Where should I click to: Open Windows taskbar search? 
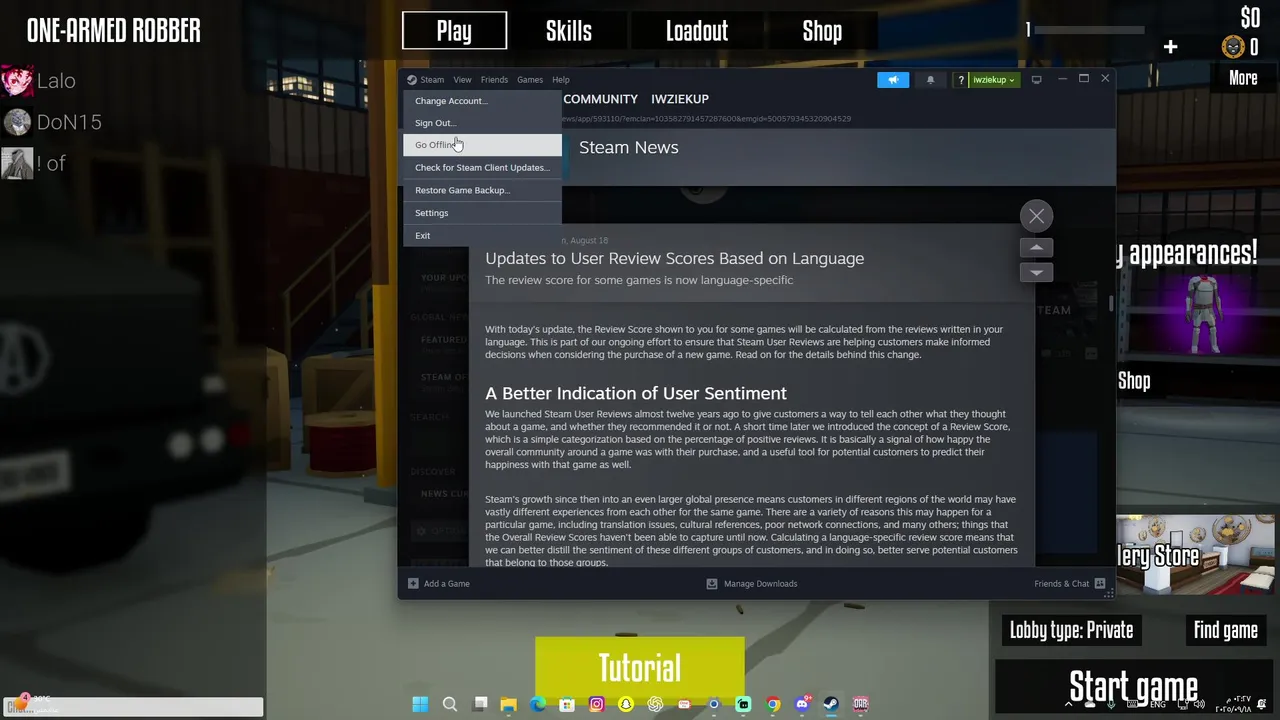(450, 704)
